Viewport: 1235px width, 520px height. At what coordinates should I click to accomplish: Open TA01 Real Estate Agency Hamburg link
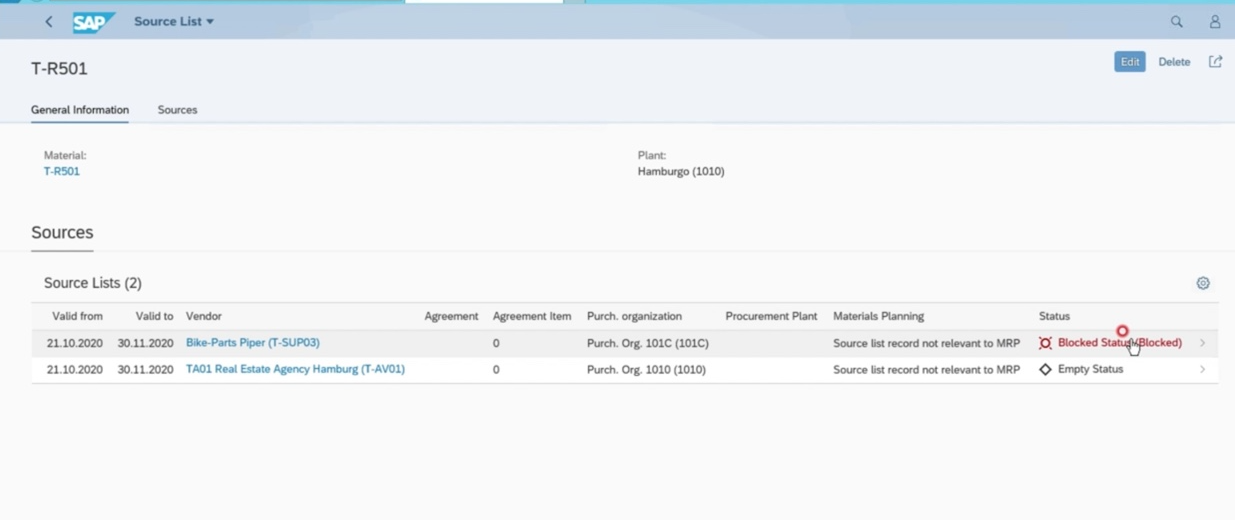295,369
